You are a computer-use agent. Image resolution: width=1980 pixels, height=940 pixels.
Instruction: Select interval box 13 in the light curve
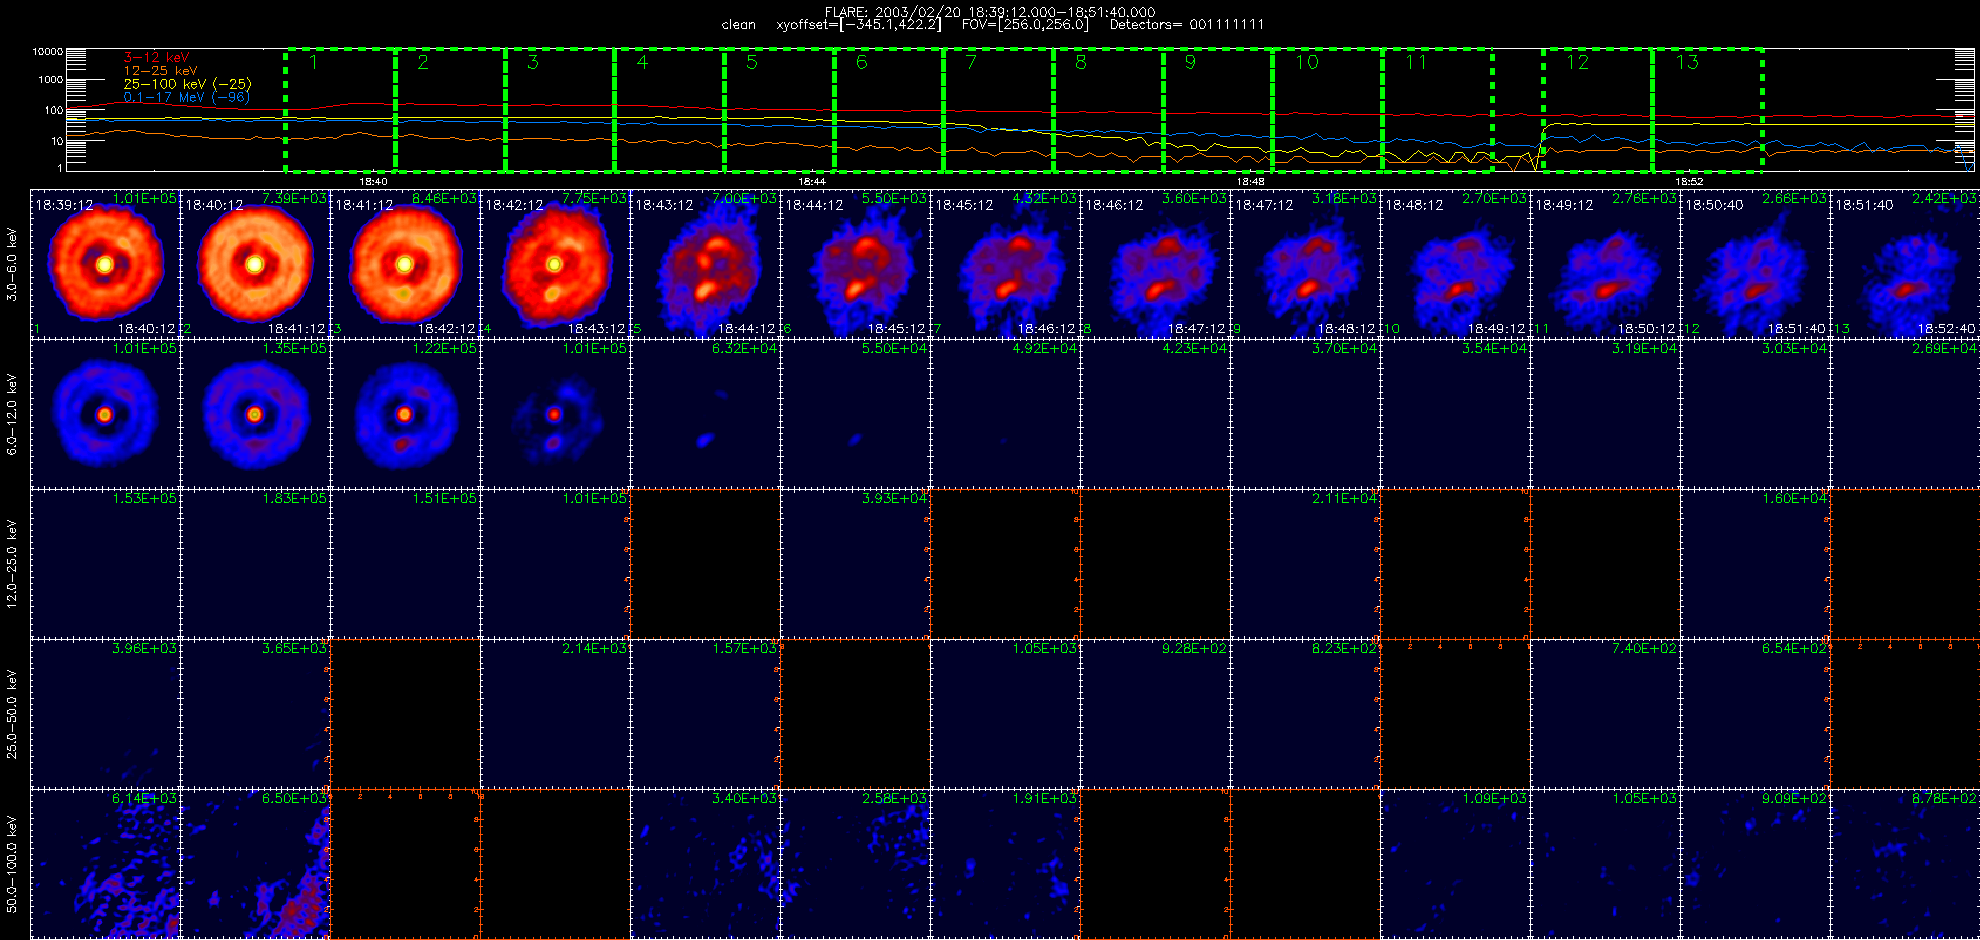(1708, 110)
